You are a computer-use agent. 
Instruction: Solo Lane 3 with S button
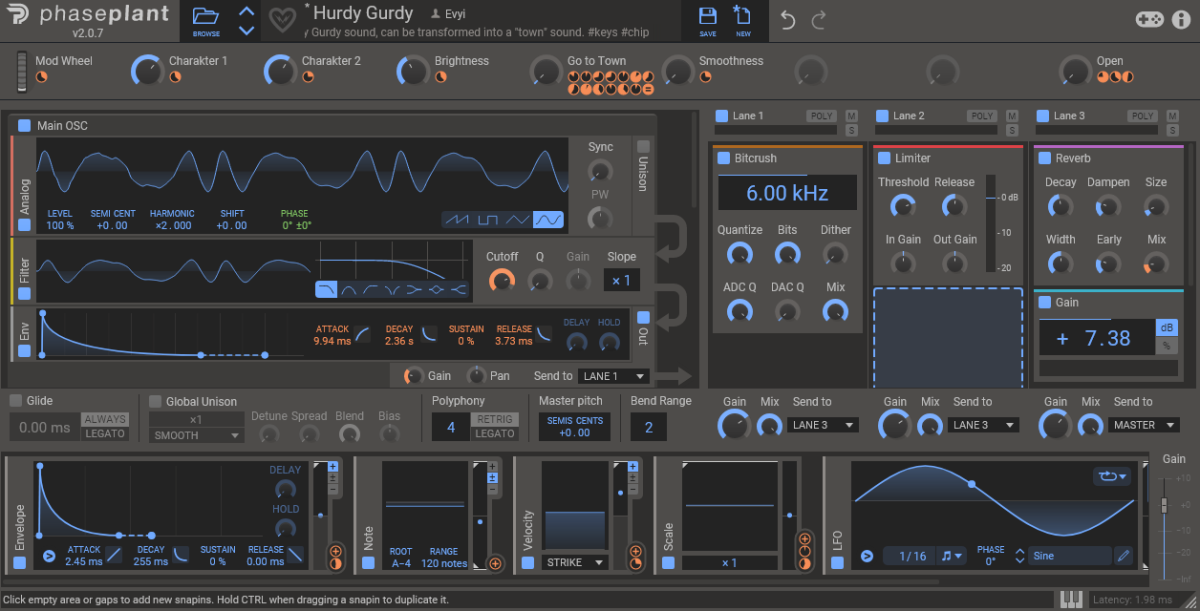tap(1174, 130)
